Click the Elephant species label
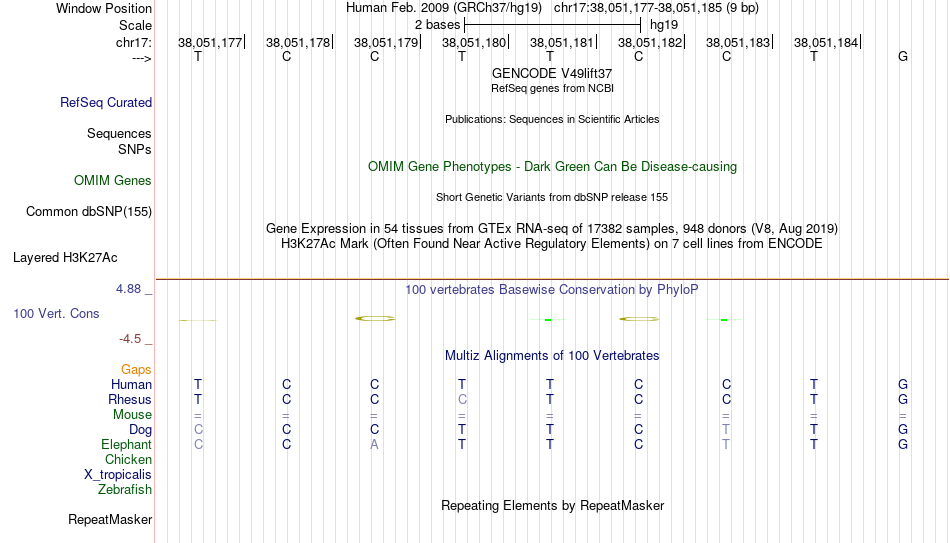Screen dimensions: 950x543 [127, 445]
